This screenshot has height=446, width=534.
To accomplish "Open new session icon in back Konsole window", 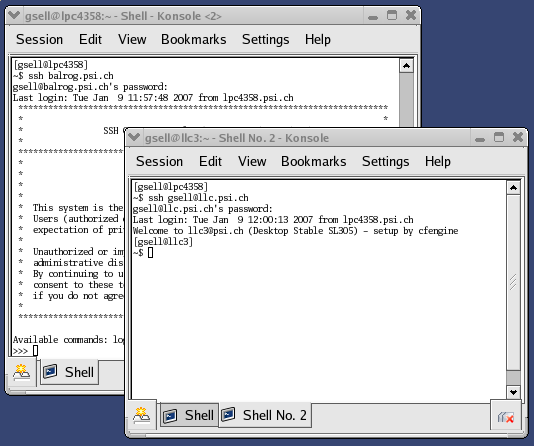I will [21, 372].
